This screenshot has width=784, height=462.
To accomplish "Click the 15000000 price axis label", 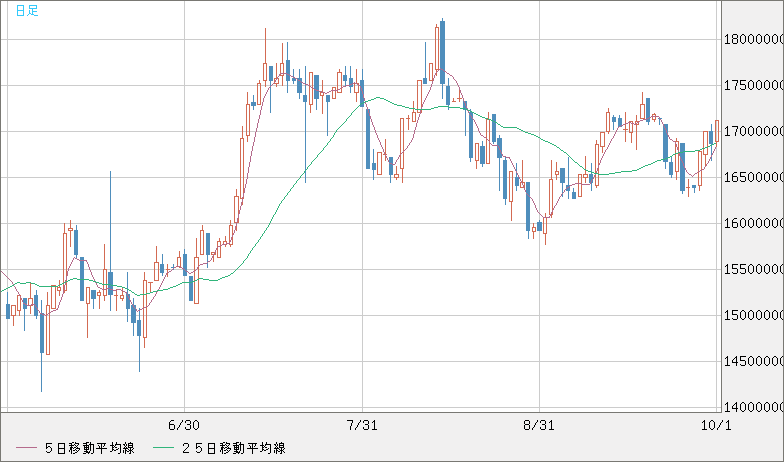I will (751, 315).
